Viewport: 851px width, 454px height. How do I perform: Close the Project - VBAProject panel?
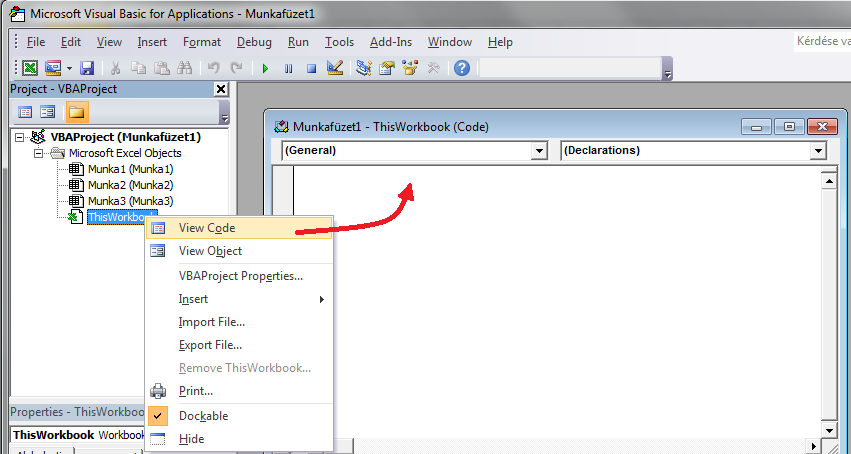tap(221, 89)
